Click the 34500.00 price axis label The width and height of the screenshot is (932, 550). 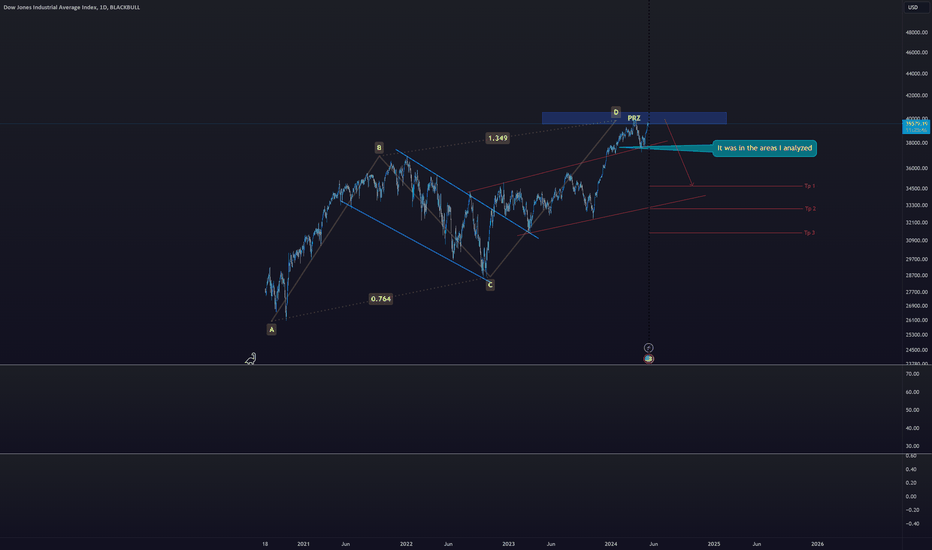[x=917, y=188]
